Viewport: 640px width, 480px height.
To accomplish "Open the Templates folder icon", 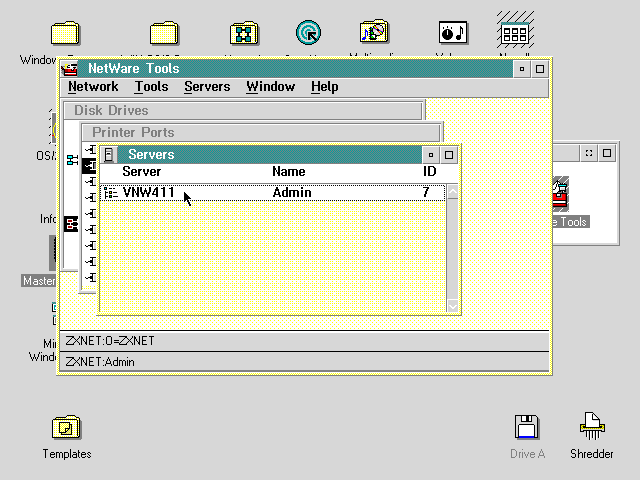I will point(66,427).
